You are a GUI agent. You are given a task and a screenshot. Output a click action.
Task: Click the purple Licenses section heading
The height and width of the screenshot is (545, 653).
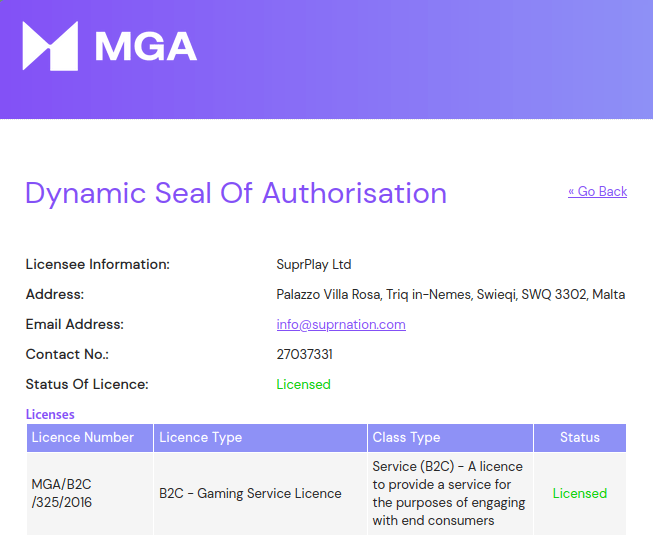50,414
